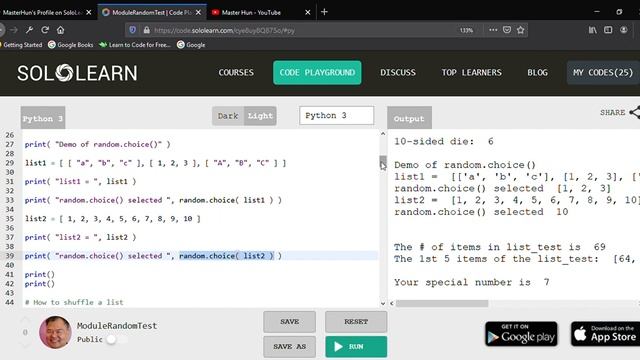Click MasterHun profile avatar
The height and width of the screenshot is (360, 640).
[55, 332]
